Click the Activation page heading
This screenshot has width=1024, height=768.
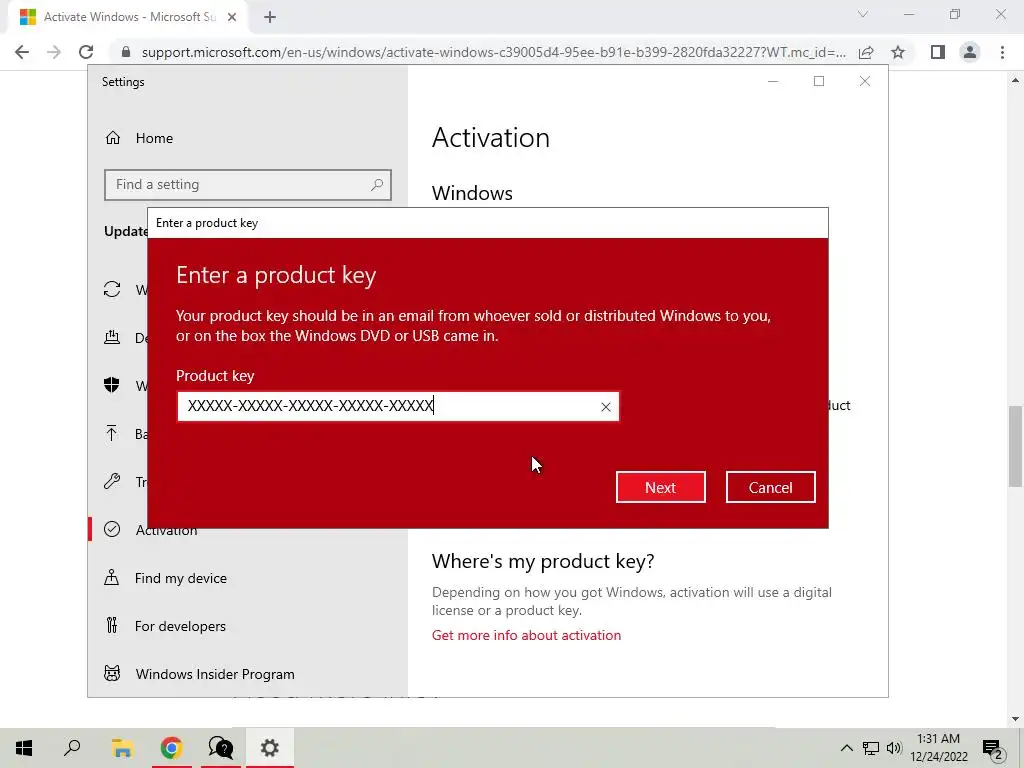[x=490, y=138]
